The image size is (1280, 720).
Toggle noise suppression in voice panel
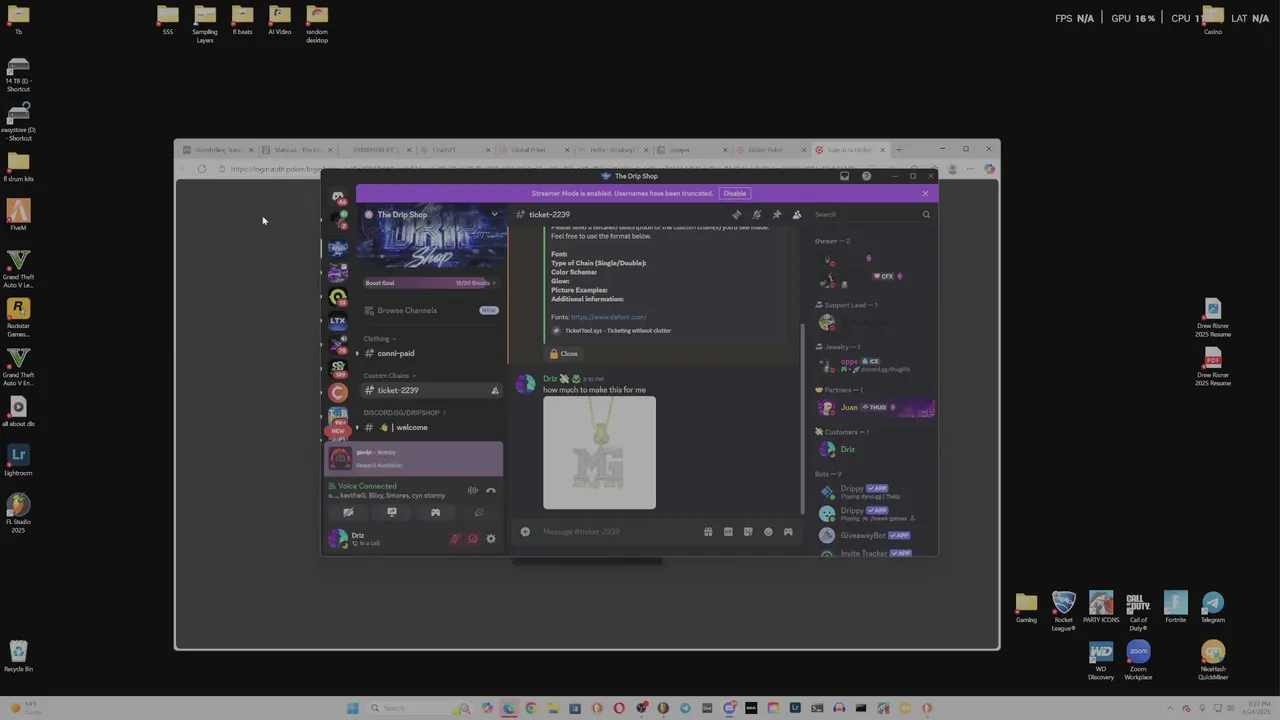[472, 491]
